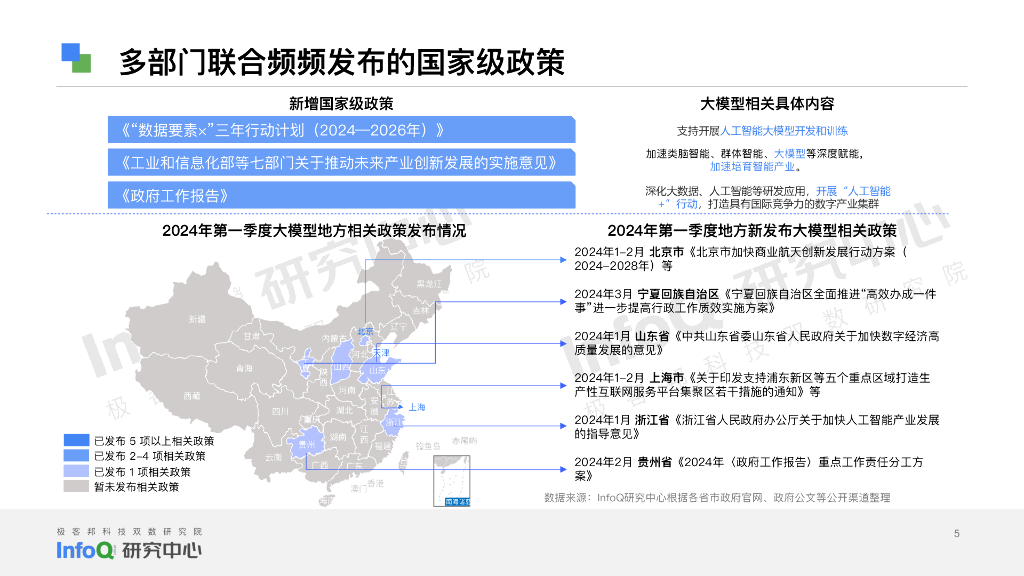The image size is (1024, 576).
Task: Click the page number 5
Action: click(957, 533)
